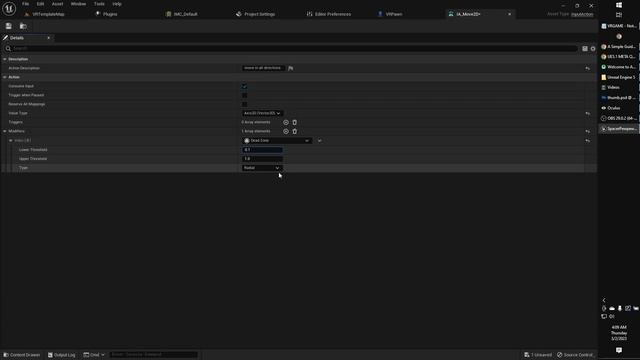640x360 pixels.
Task: Open Index 0 element options chevron
Action: [320, 141]
